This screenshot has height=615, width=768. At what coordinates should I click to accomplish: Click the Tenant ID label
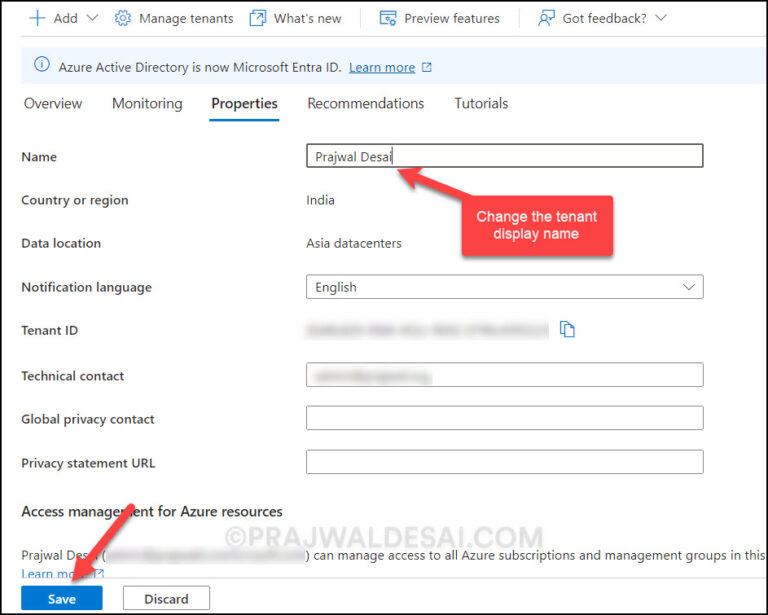click(x=49, y=330)
